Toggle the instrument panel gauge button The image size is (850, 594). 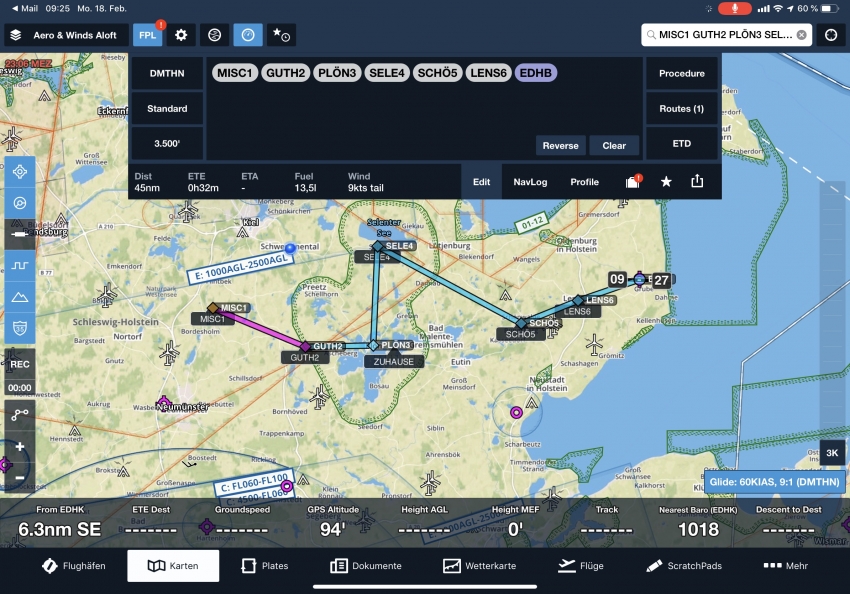[x=248, y=35]
